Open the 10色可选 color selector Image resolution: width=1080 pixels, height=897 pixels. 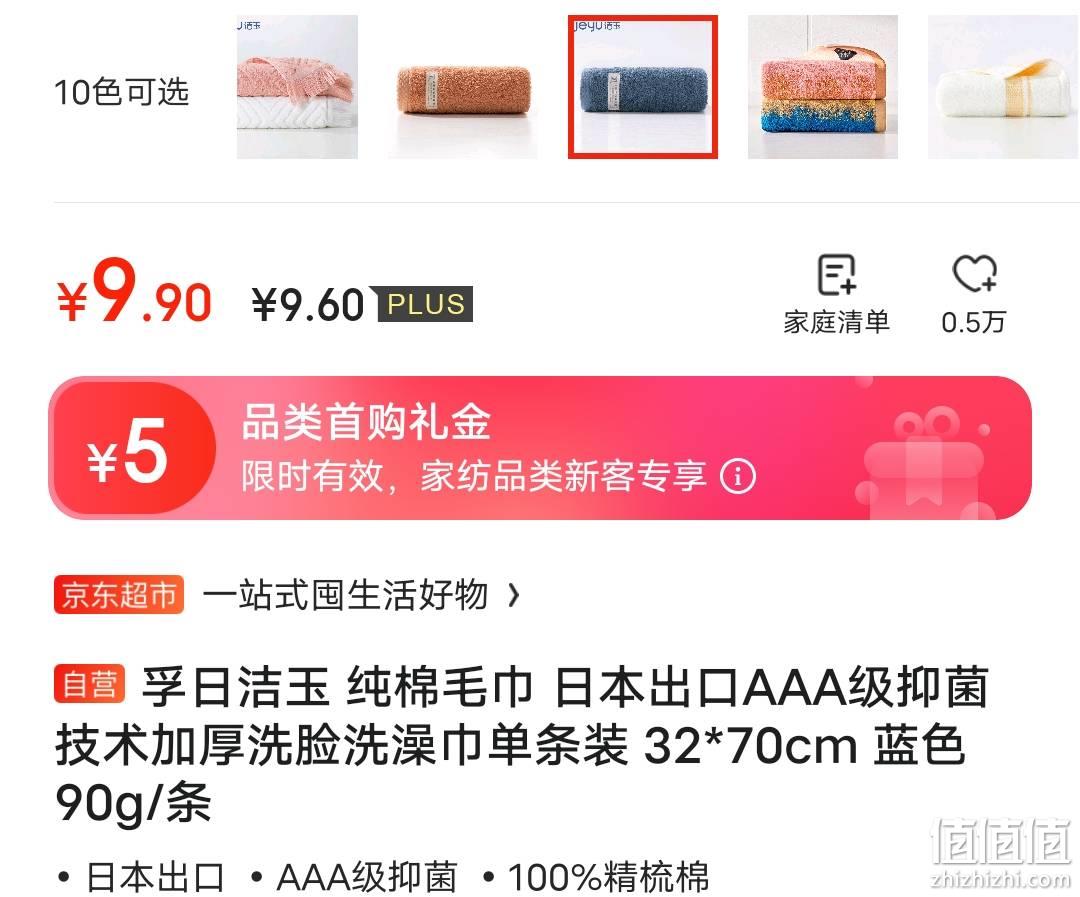121,92
